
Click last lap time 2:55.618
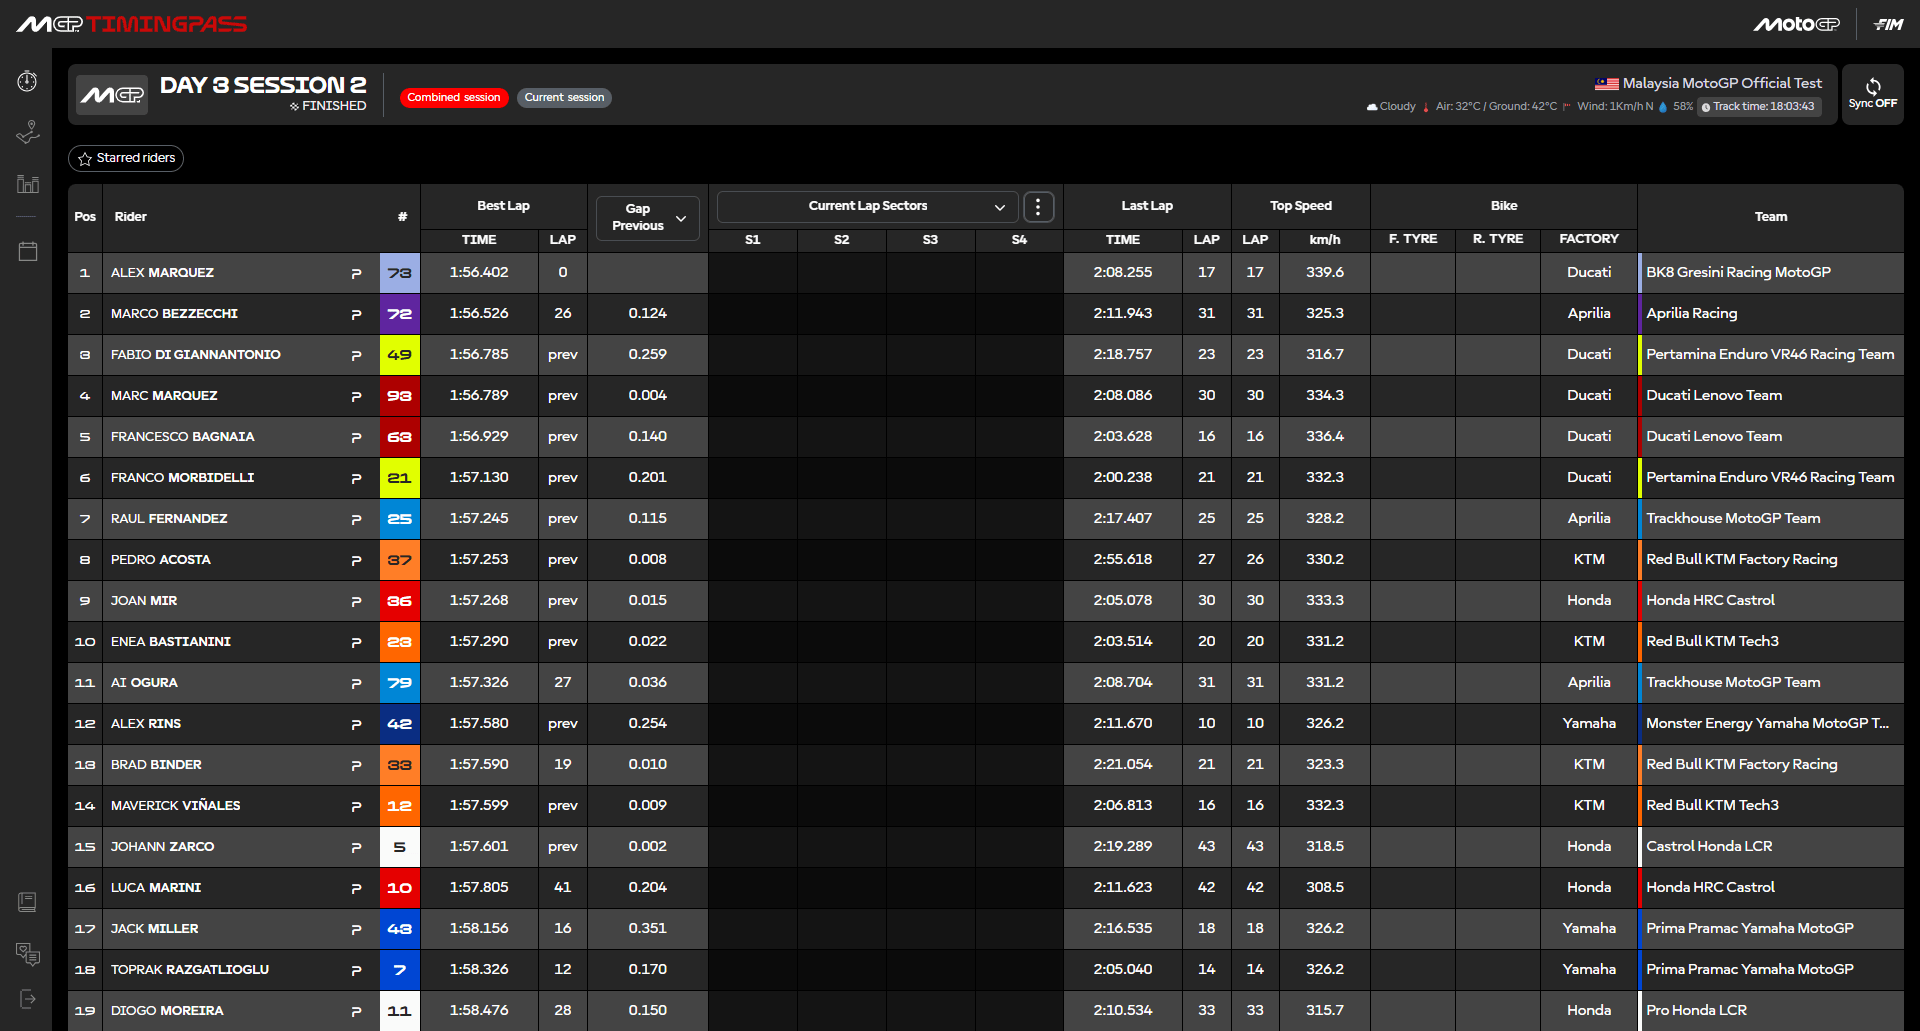click(x=1123, y=559)
